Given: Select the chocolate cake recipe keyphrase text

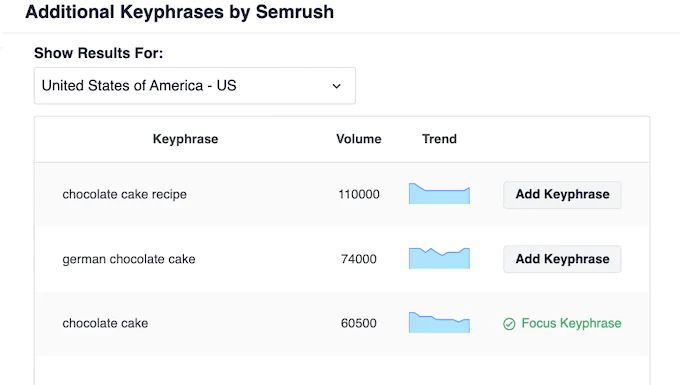Looking at the screenshot, I should pyautogui.click(x=124, y=195).
